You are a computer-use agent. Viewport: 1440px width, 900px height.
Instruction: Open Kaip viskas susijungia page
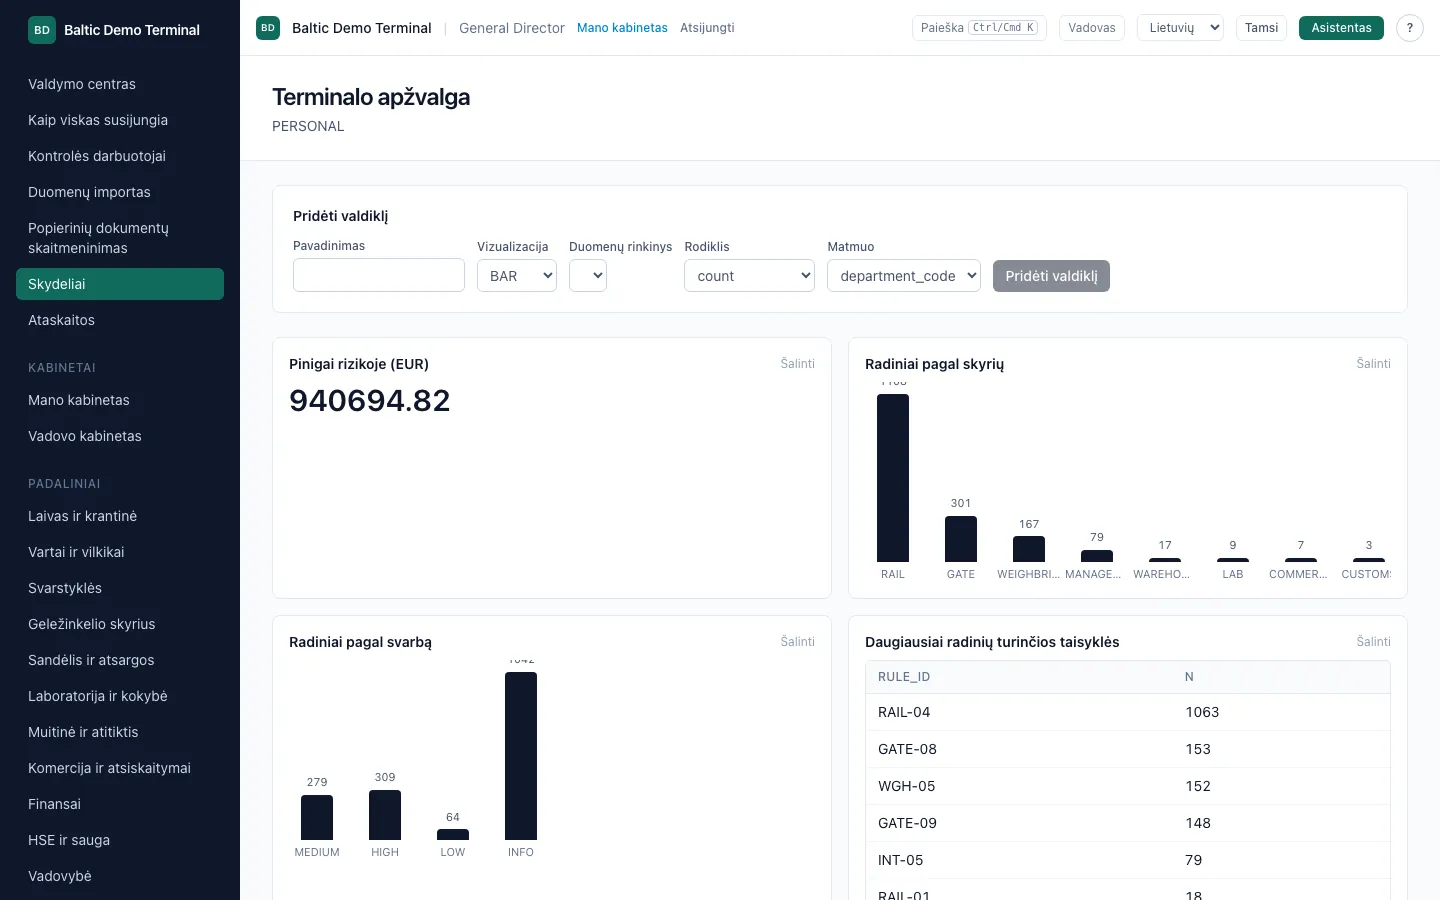120,120
